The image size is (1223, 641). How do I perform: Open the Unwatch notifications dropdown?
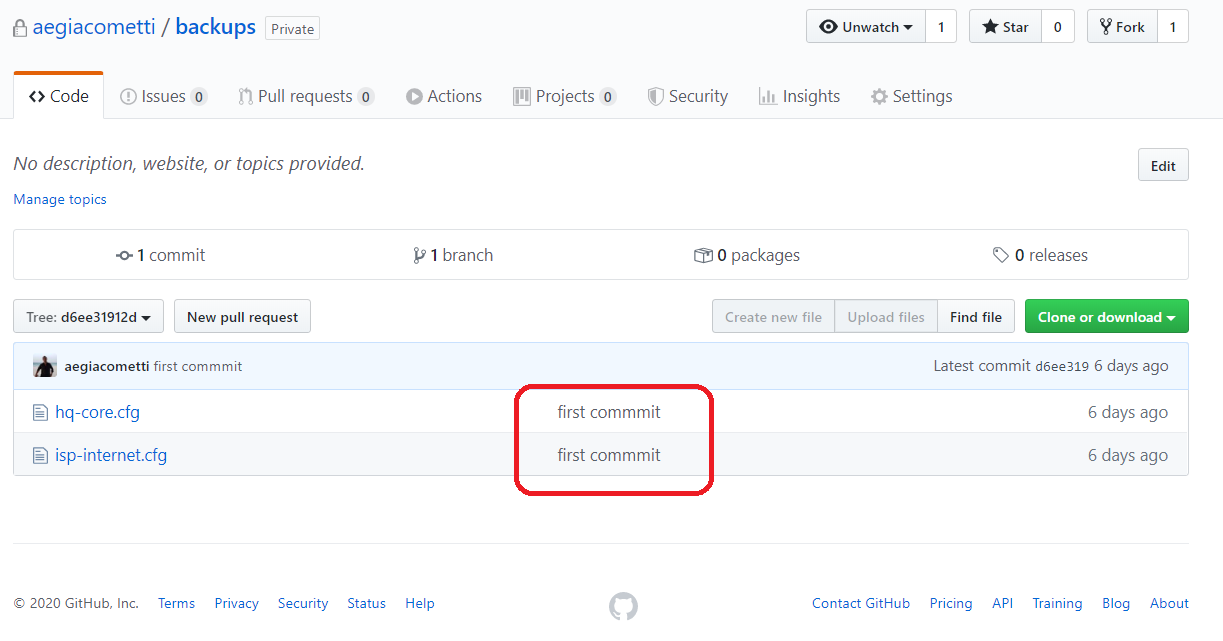point(866,27)
